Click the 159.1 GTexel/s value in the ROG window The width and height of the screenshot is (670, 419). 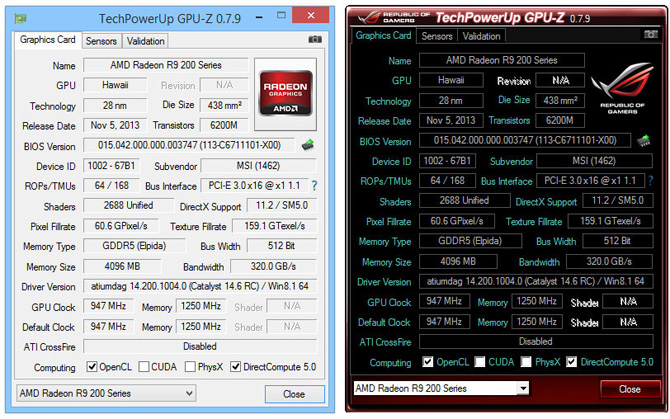point(611,221)
